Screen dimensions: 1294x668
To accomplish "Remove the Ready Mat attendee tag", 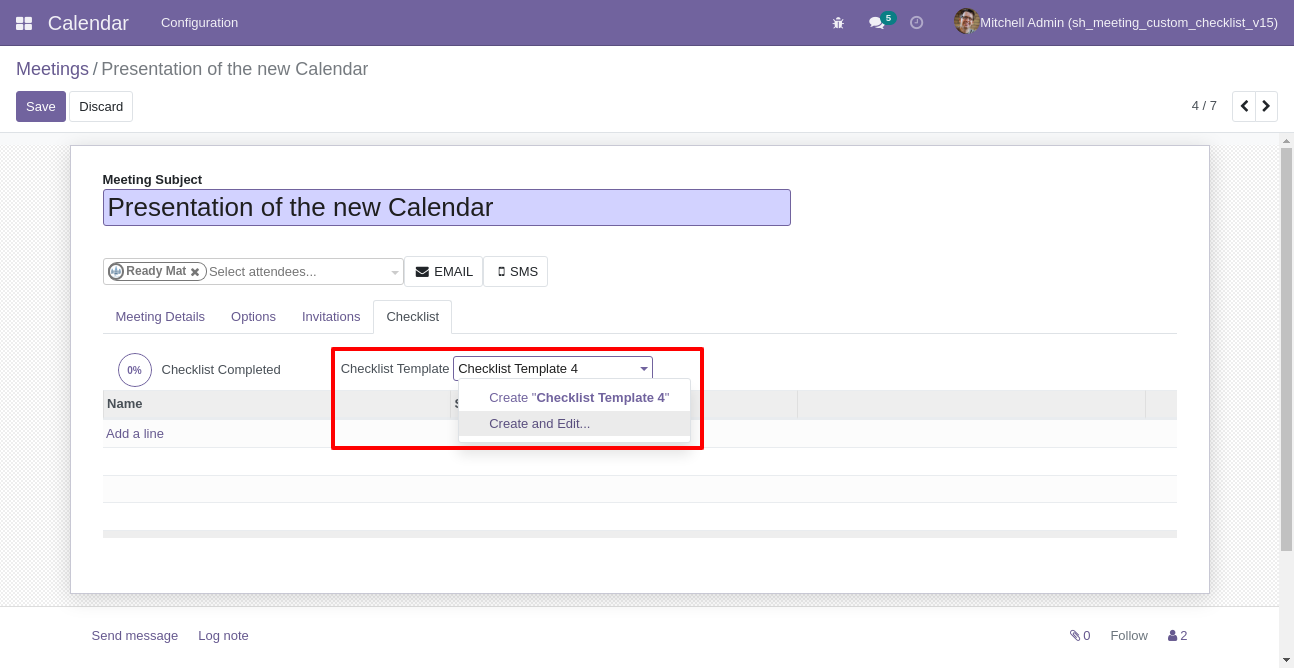I will pyautogui.click(x=195, y=272).
